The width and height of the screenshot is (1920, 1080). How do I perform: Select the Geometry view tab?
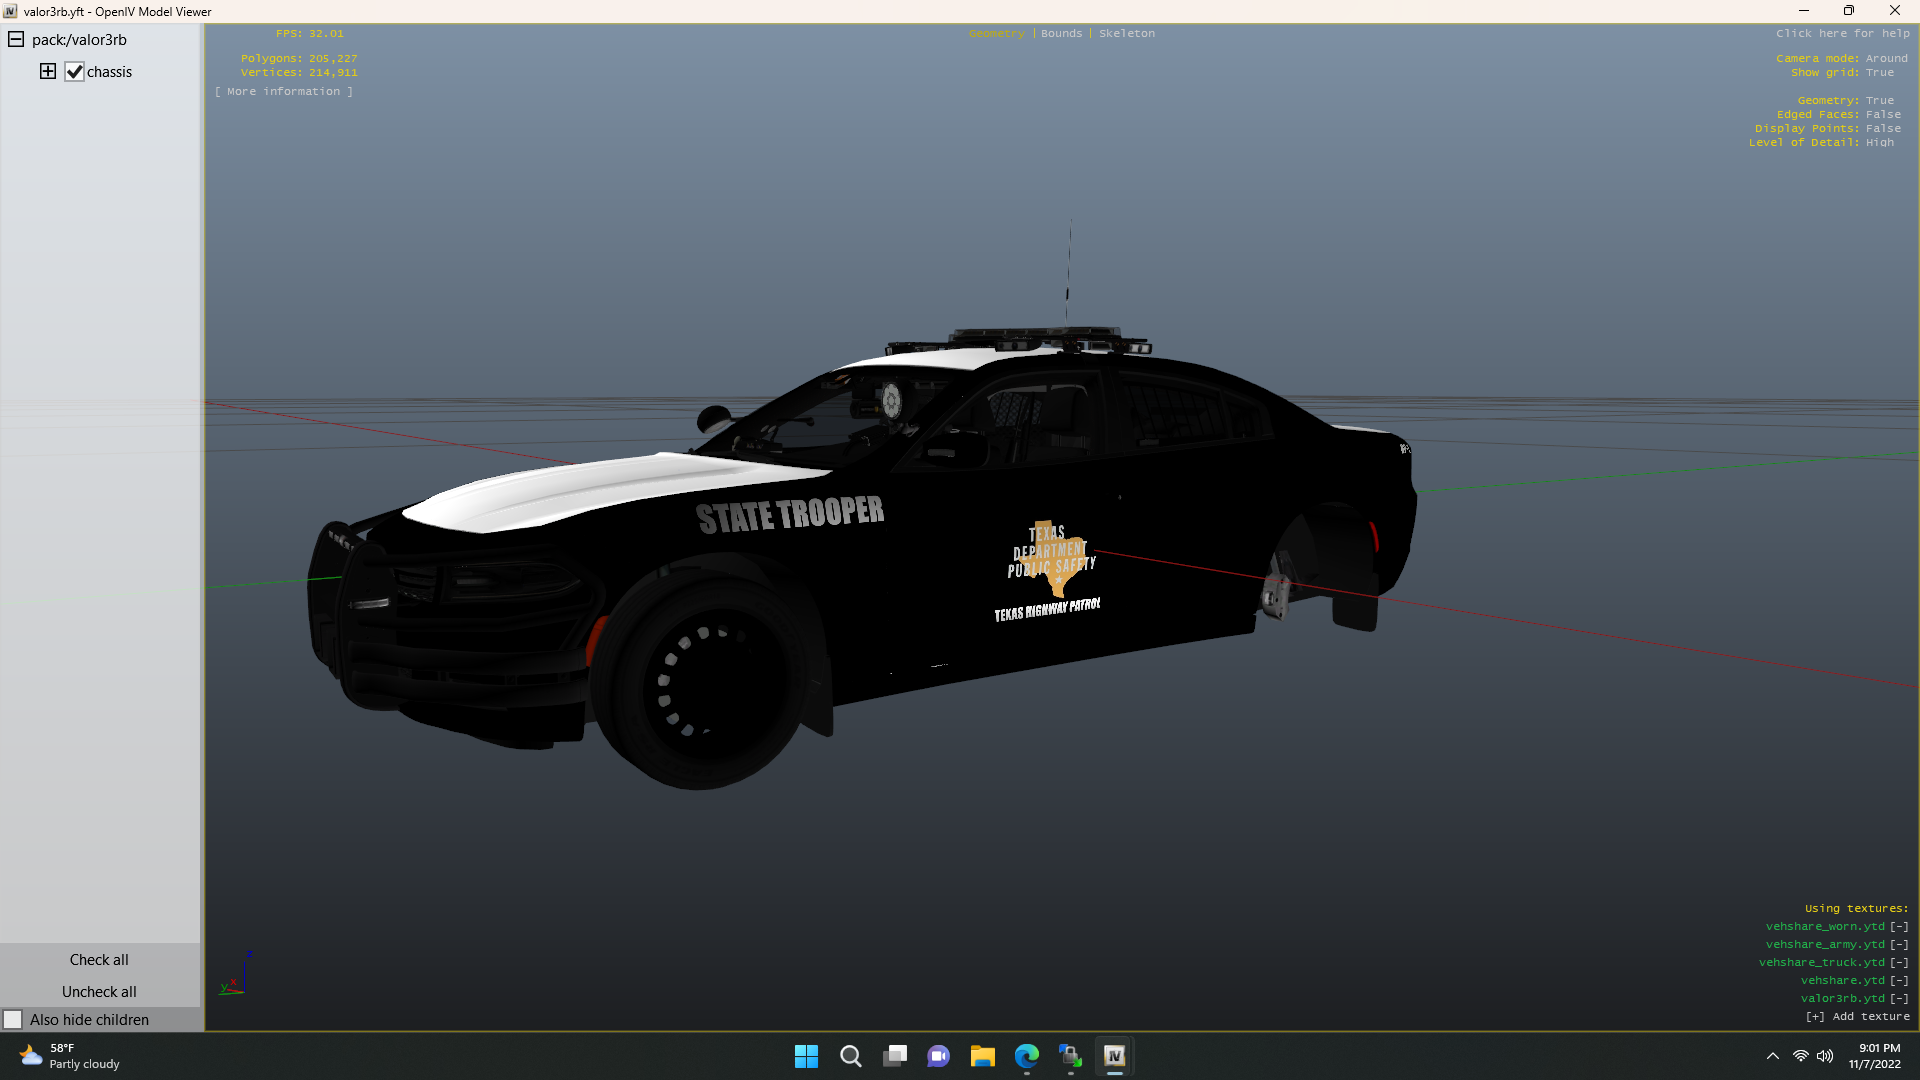996,33
